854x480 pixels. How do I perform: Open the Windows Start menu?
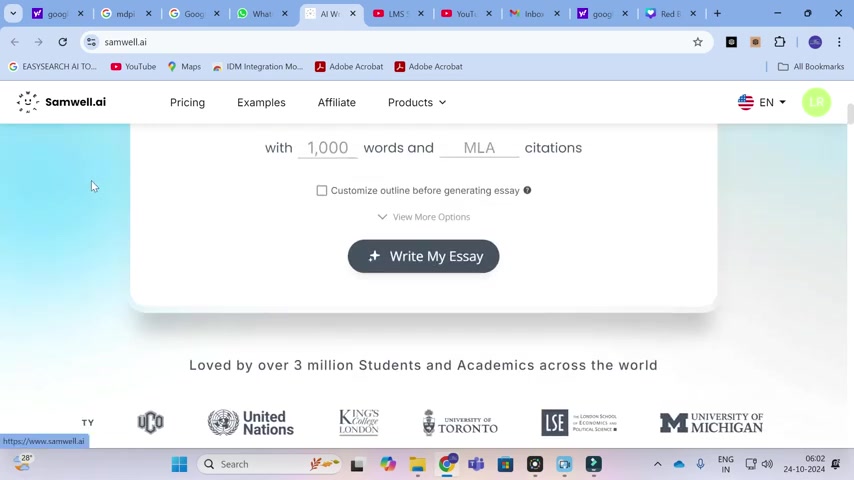coord(179,464)
